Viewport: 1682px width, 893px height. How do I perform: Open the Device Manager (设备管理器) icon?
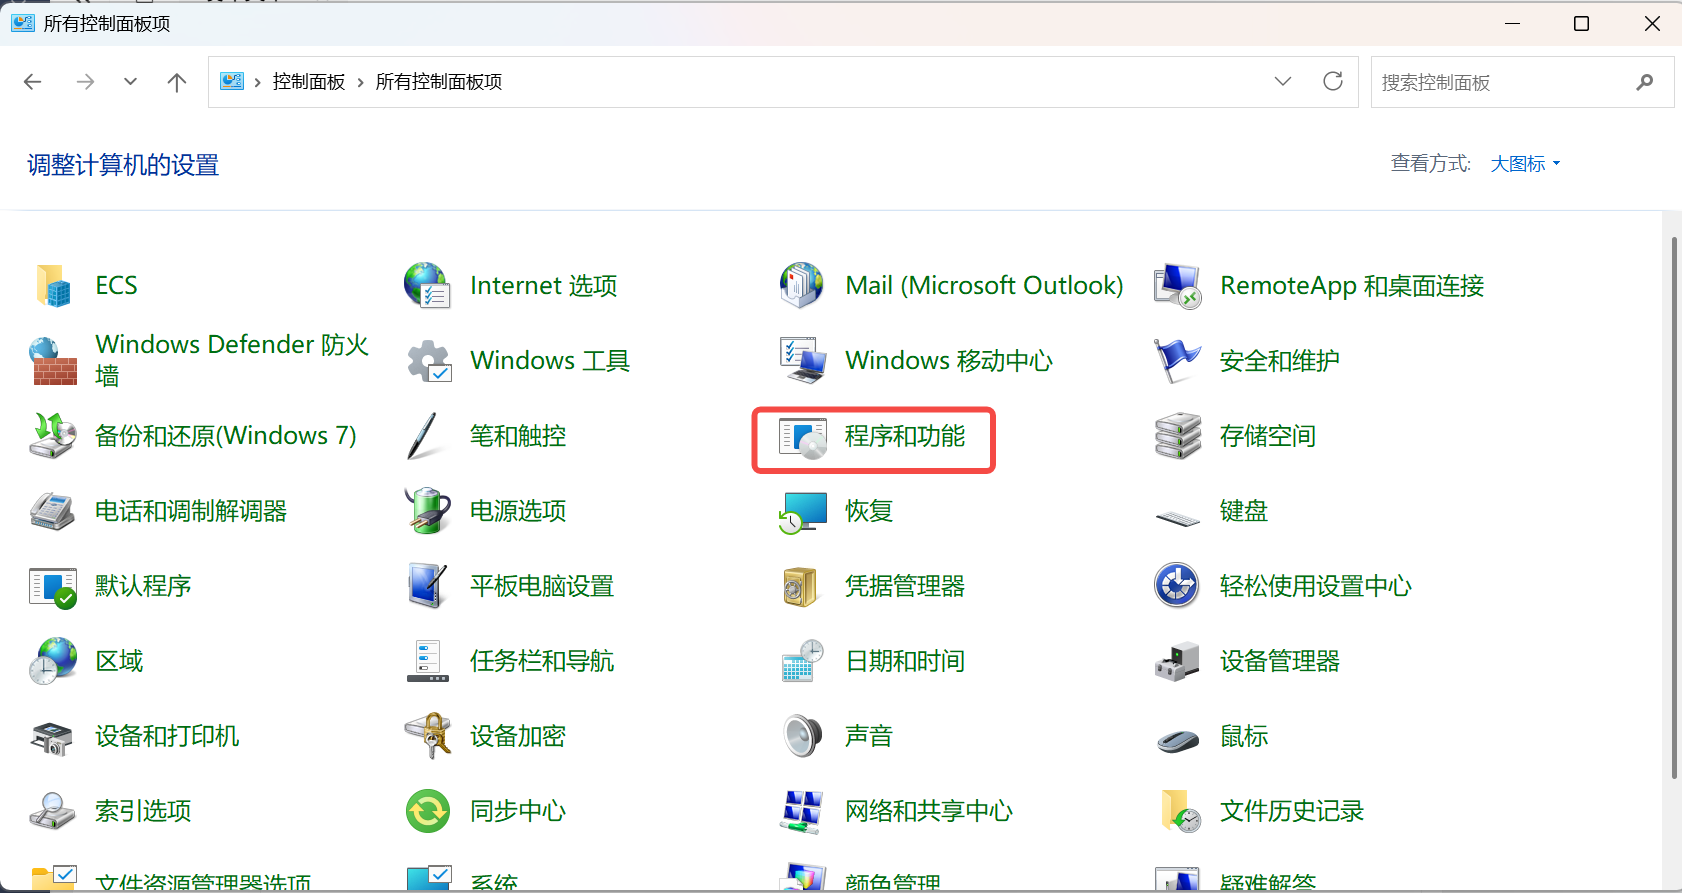[x=1177, y=662]
